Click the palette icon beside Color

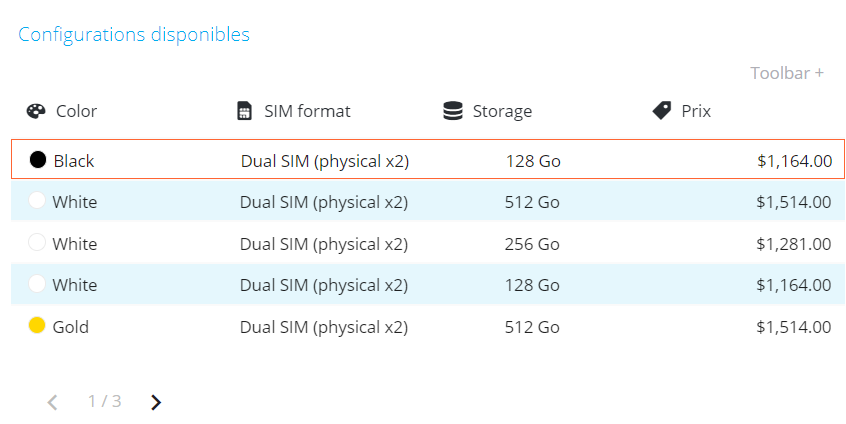coord(36,111)
